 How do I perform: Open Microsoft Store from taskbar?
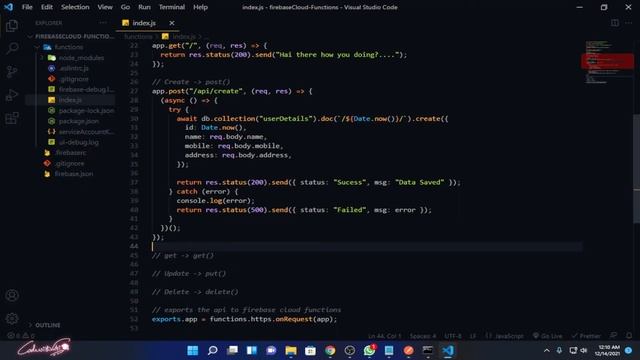[x=311, y=350]
